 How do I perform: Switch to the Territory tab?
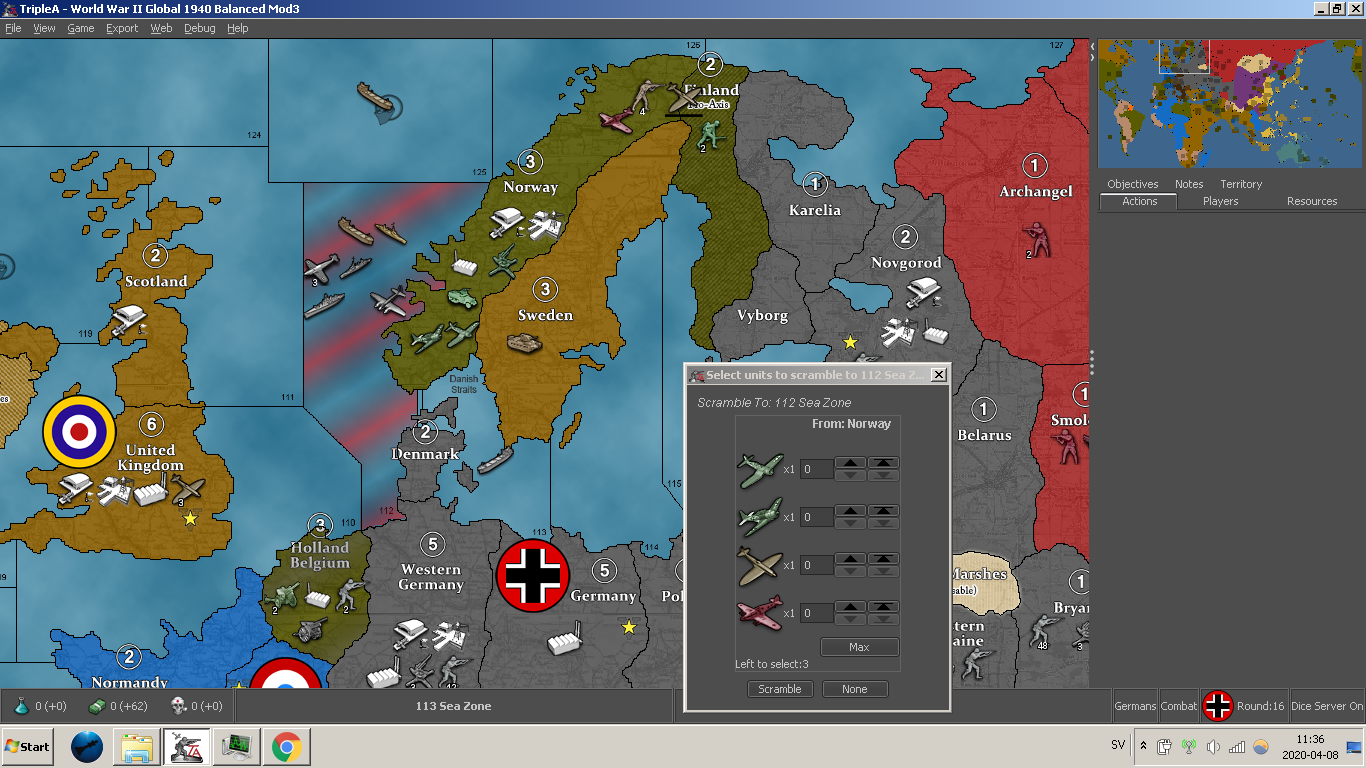(1241, 184)
